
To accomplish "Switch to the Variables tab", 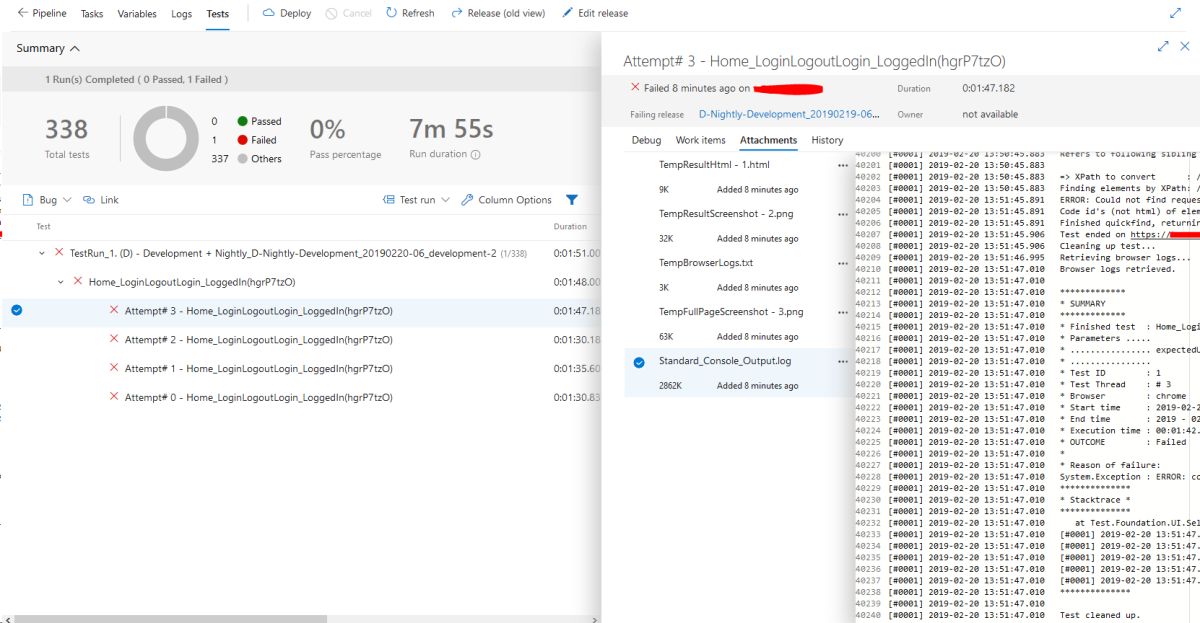I will tap(137, 14).
